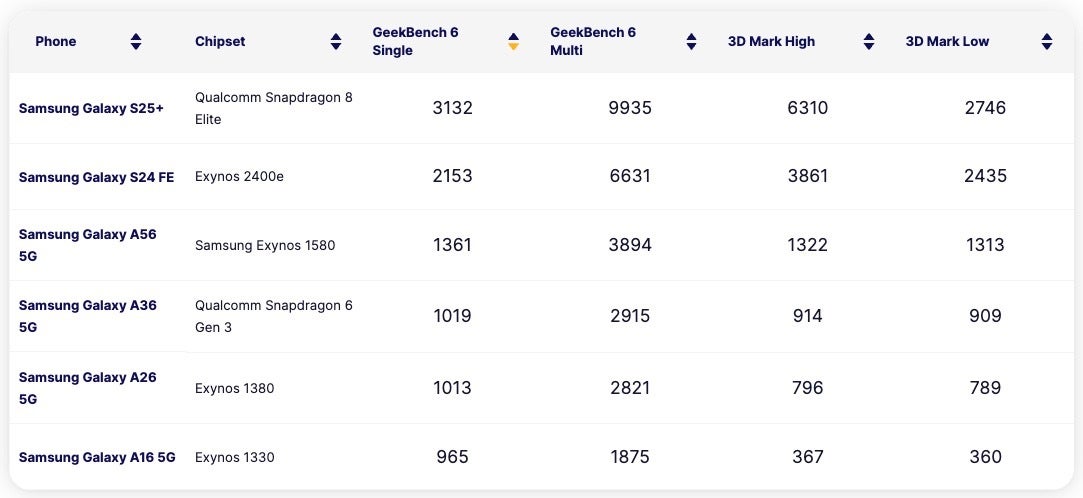Sort by Chipset using arrow icon
Screen dimensions: 1083x498
coord(336,42)
